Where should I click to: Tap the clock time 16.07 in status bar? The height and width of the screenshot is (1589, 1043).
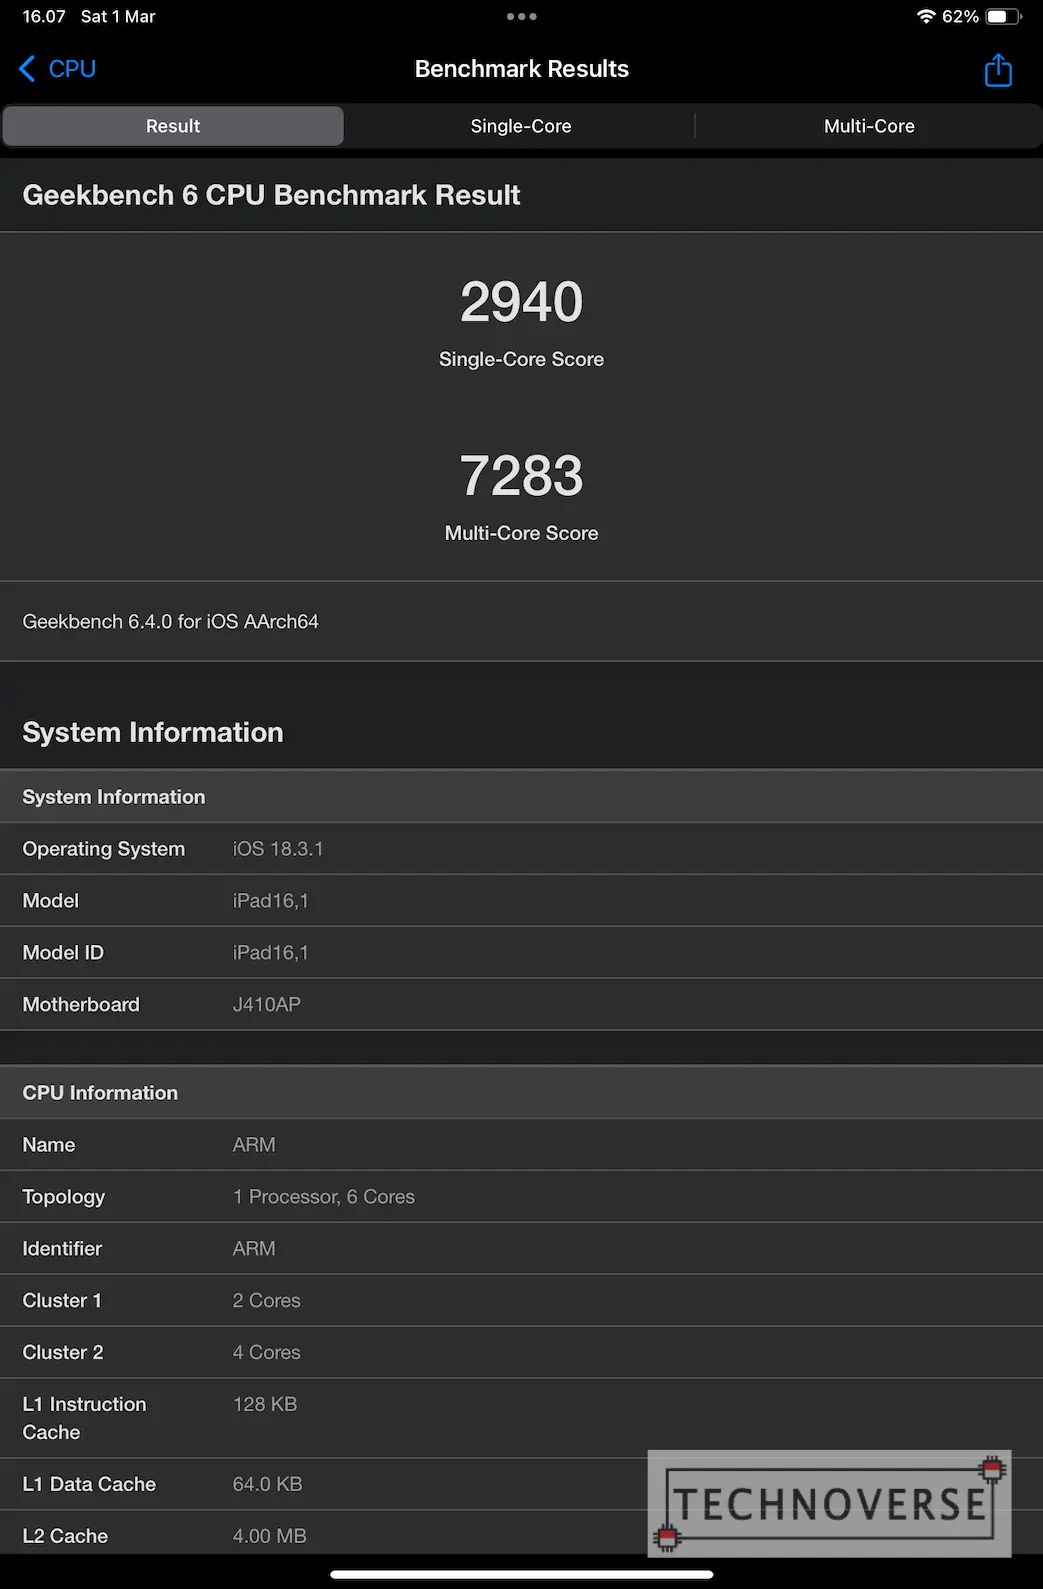(44, 16)
